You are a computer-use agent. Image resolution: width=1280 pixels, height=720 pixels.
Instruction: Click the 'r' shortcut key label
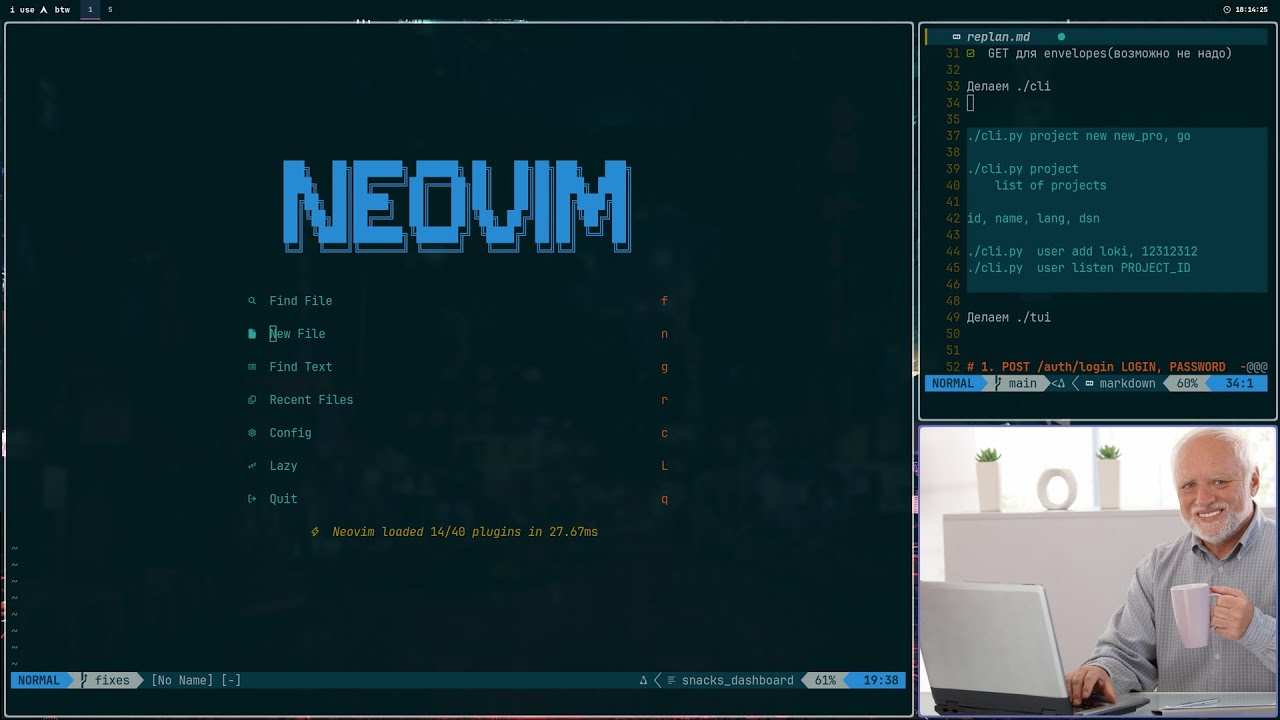pos(664,400)
